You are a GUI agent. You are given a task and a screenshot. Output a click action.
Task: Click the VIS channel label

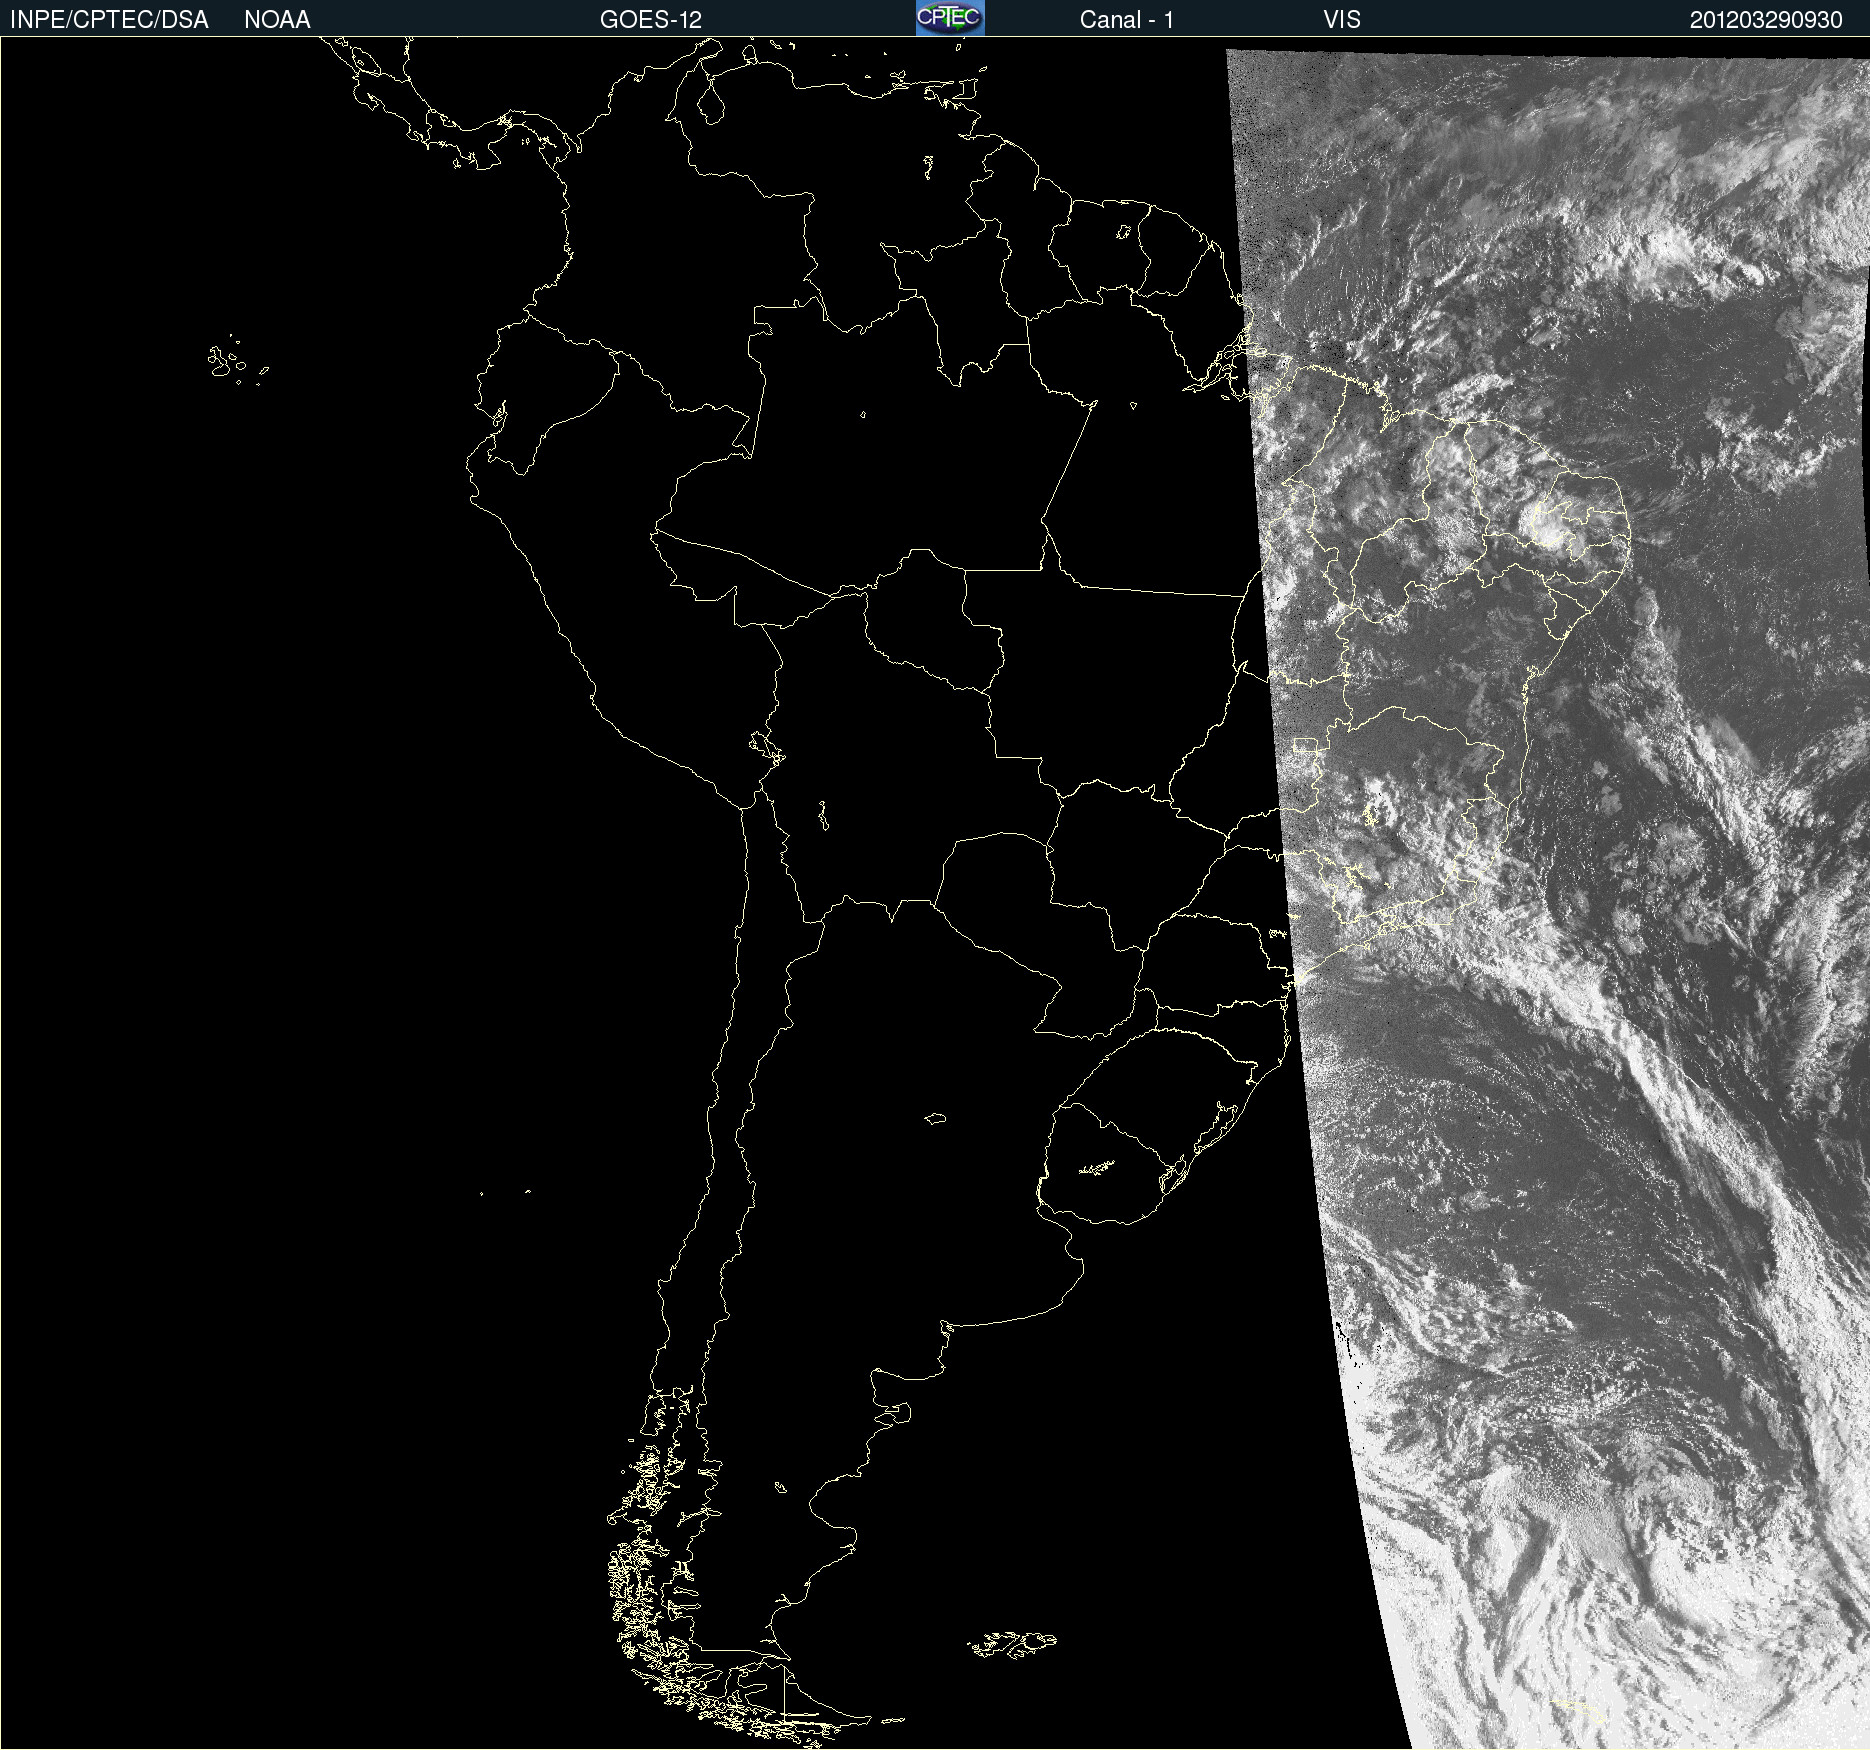point(1342,20)
